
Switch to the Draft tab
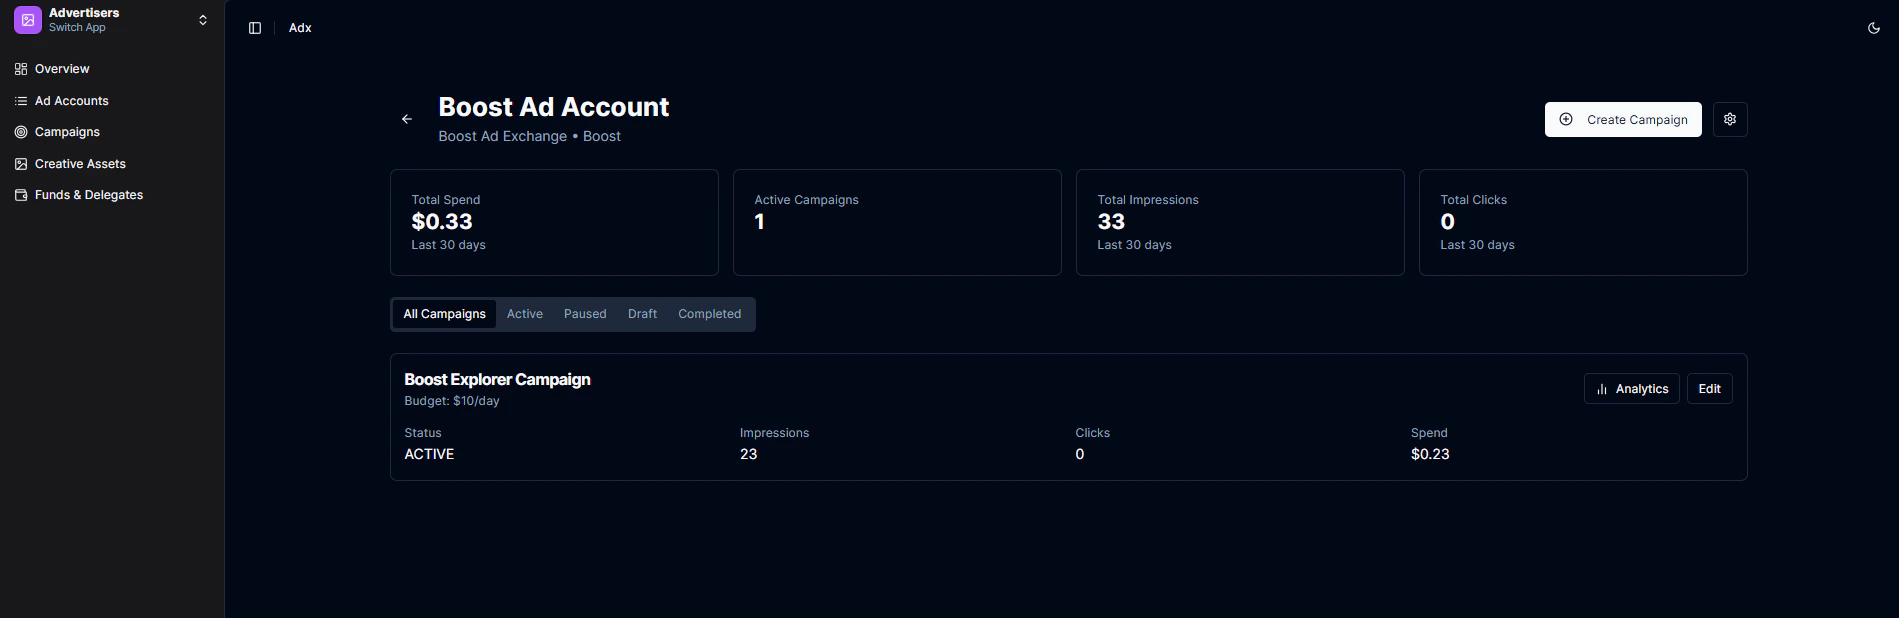(x=642, y=314)
